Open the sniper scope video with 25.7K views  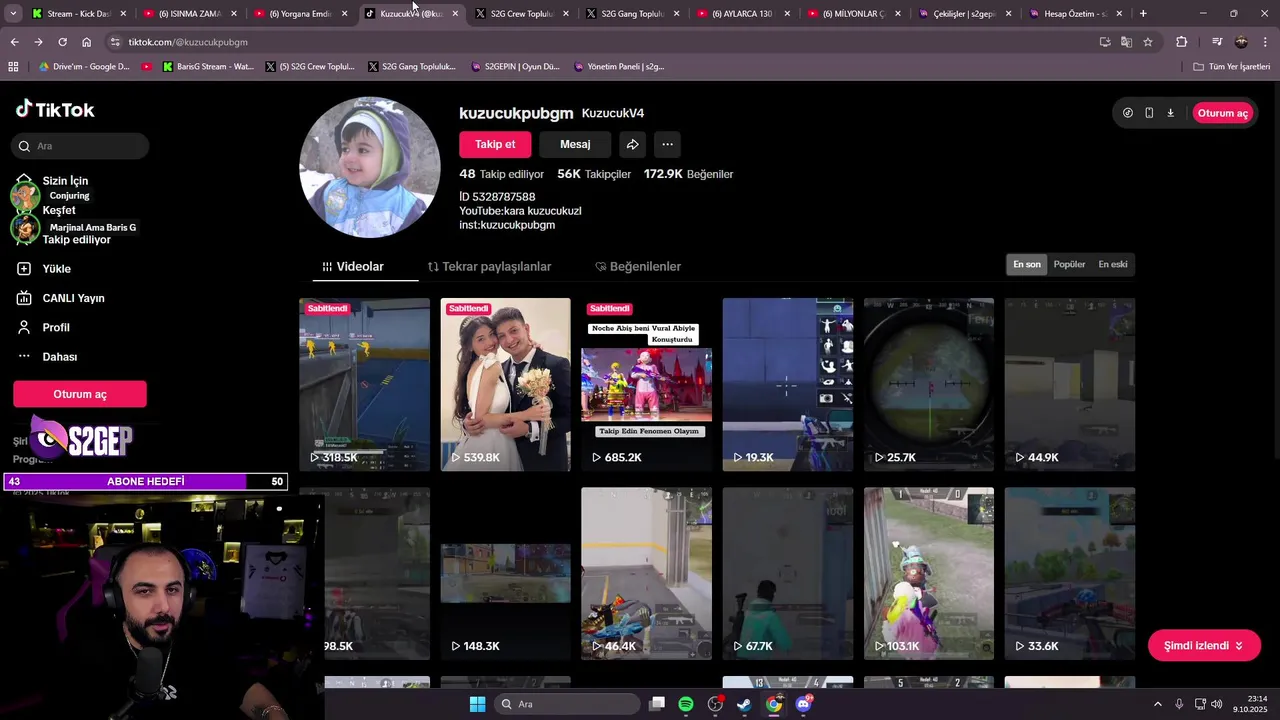(929, 384)
